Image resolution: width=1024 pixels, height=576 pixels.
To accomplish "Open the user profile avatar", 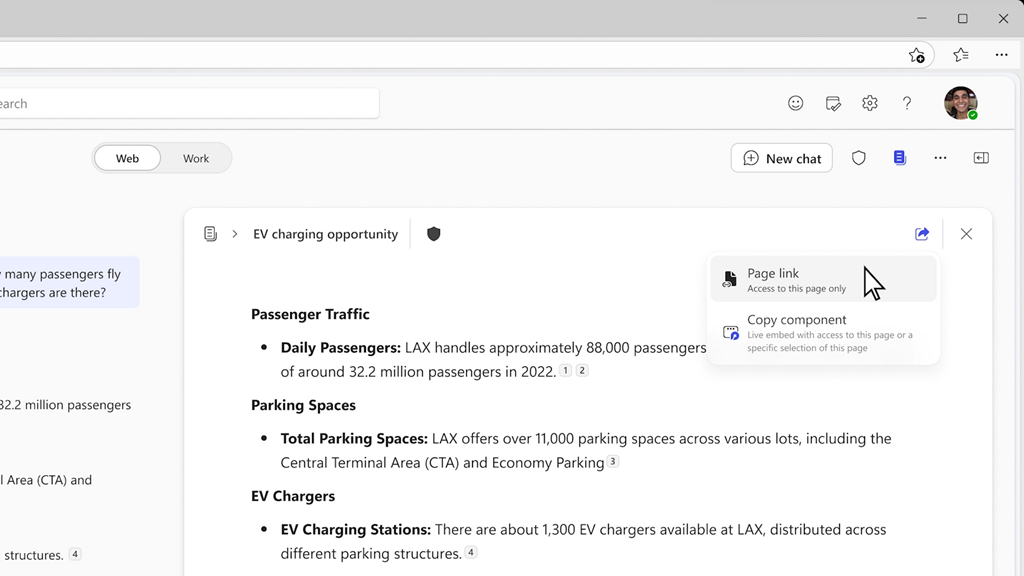I will (960, 103).
